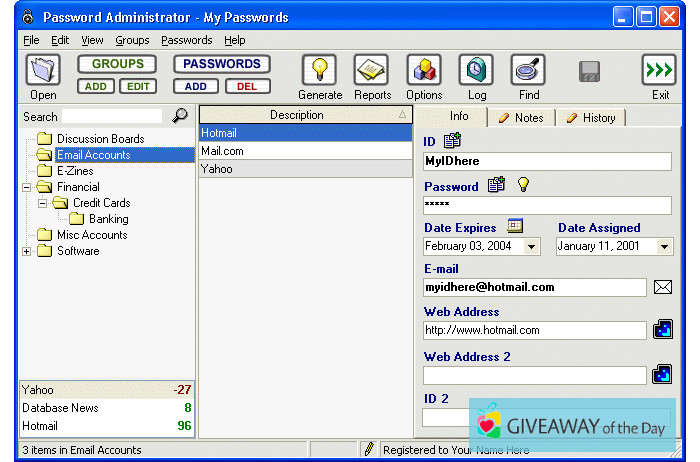700x462 pixels.
Task: Launch the first Web Address link icon
Action: [662, 330]
